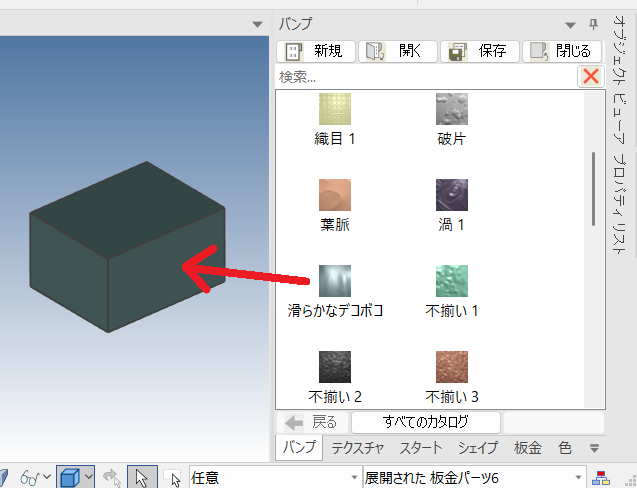
Task: Toggle the バンプ panel pin icon
Action: click(x=593, y=24)
